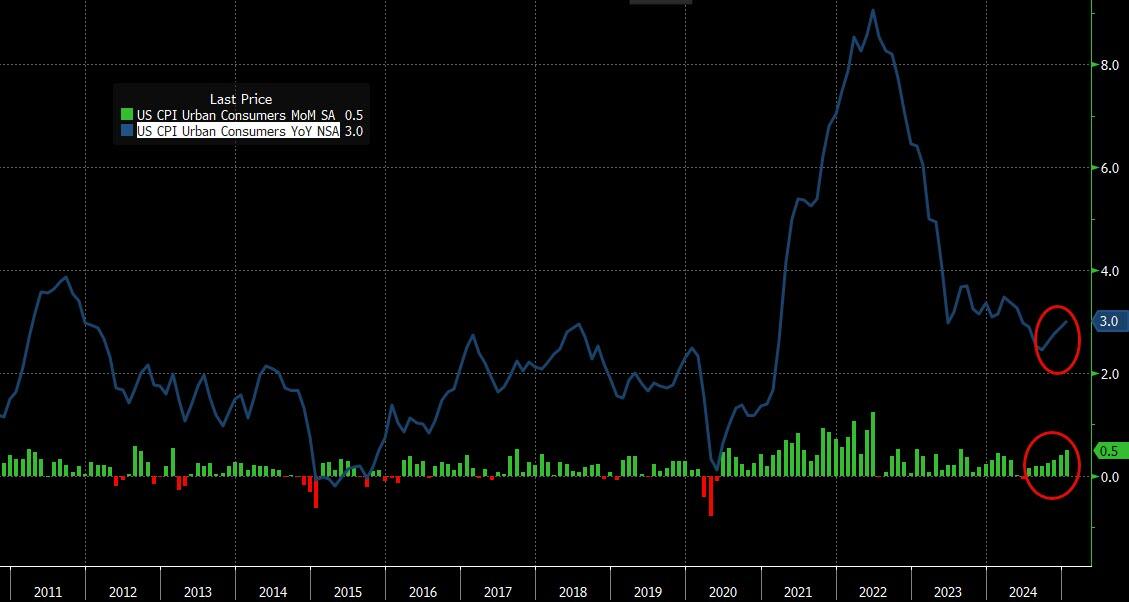The height and width of the screenshot is (602, 1129).
Task: Select the 2020 year label on the time axis
Action: 722,592
